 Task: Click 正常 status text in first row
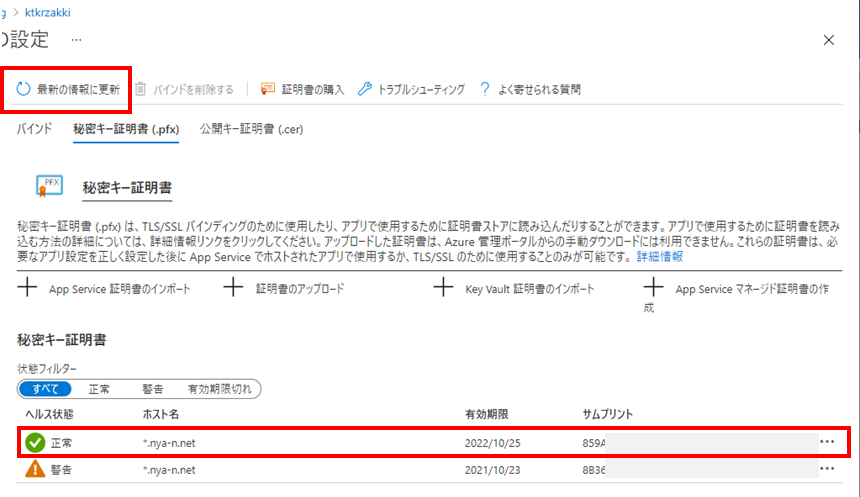(61, 443)
